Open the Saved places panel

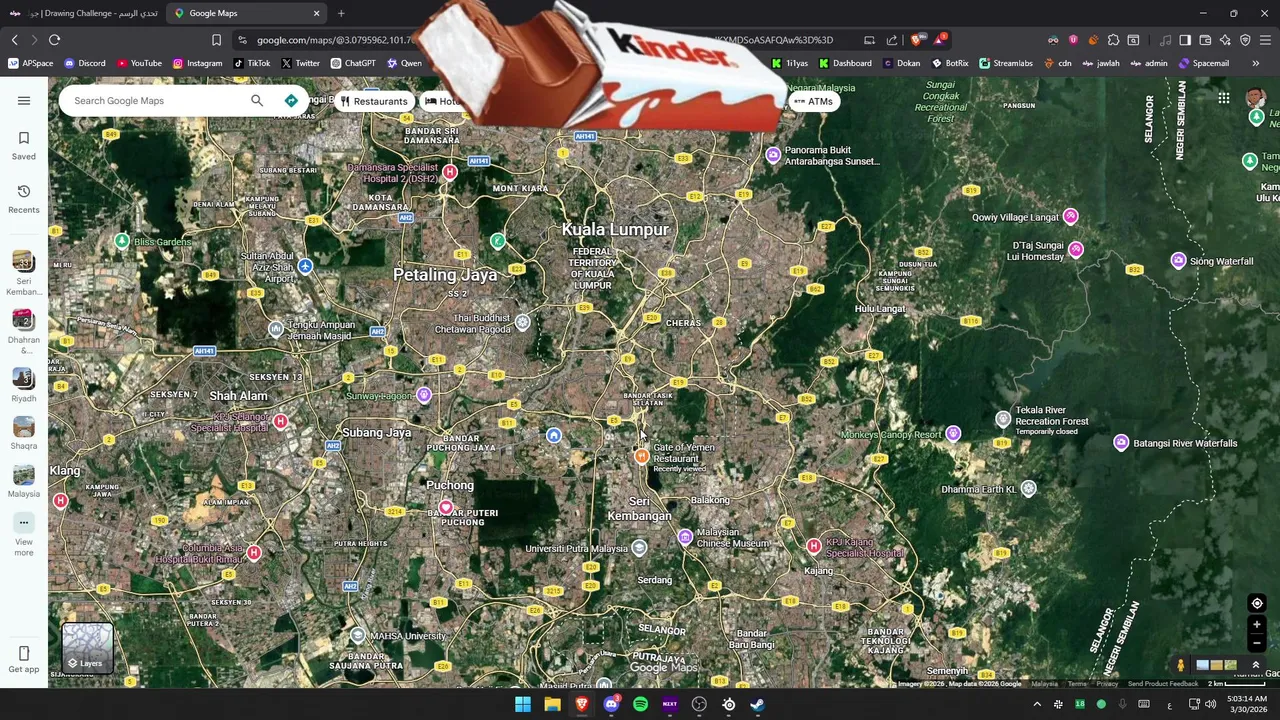(24, 146)
